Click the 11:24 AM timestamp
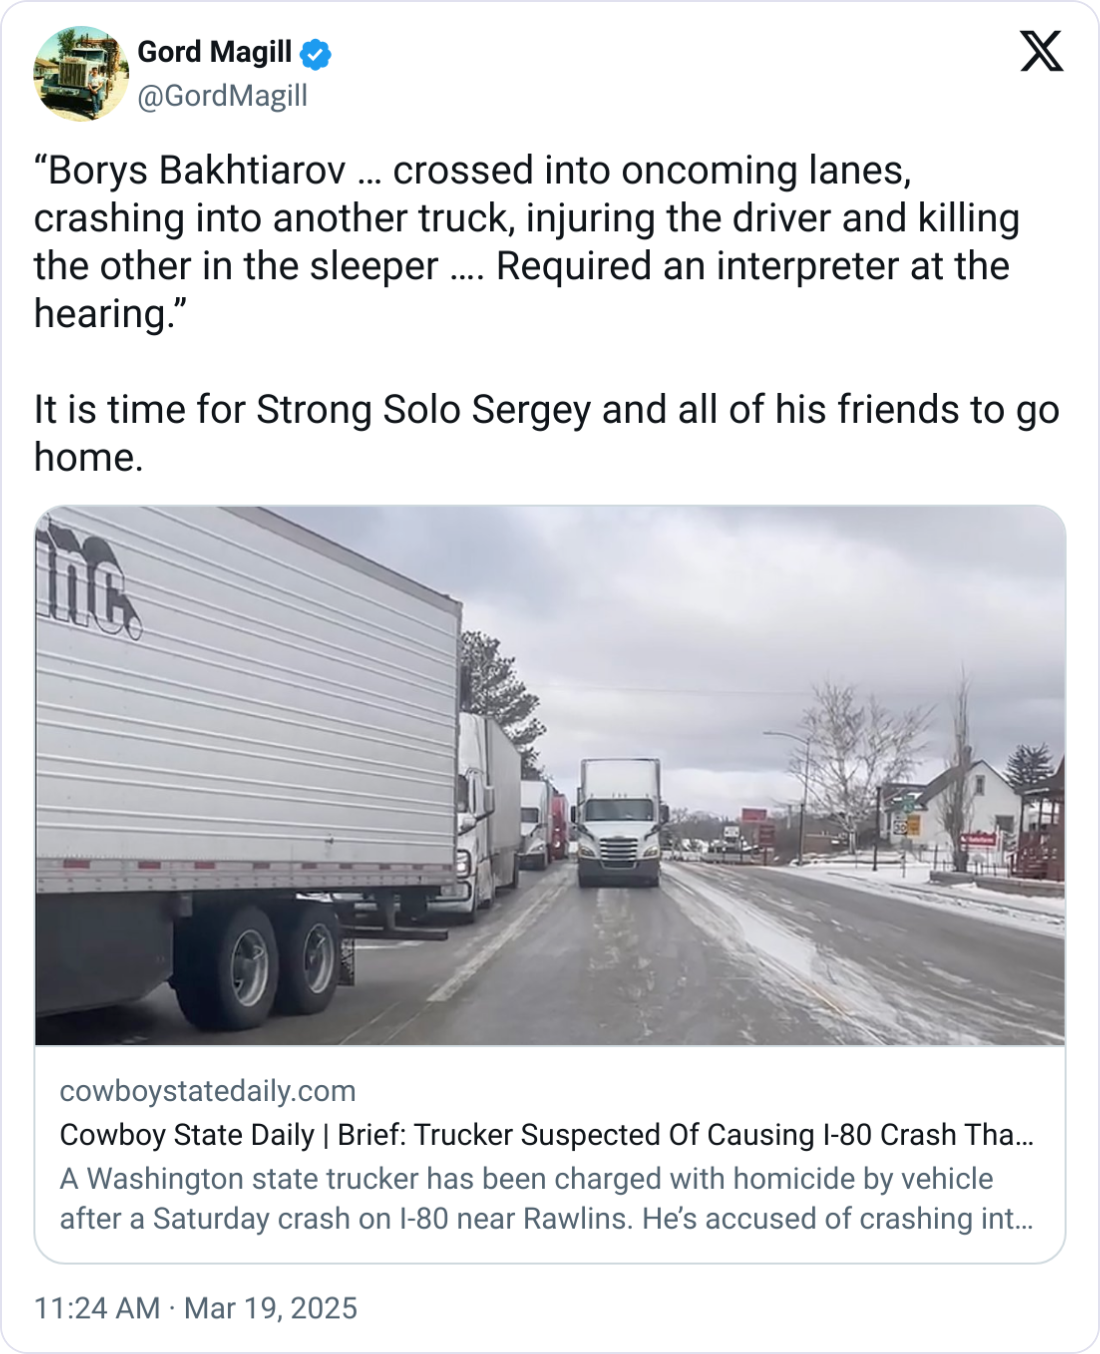Viewport: 1100px width, 1354px height. click(x=97, y=1308)
